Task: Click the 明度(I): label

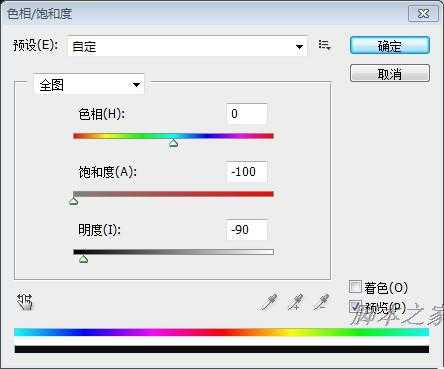Action: [x=99, y=230]
